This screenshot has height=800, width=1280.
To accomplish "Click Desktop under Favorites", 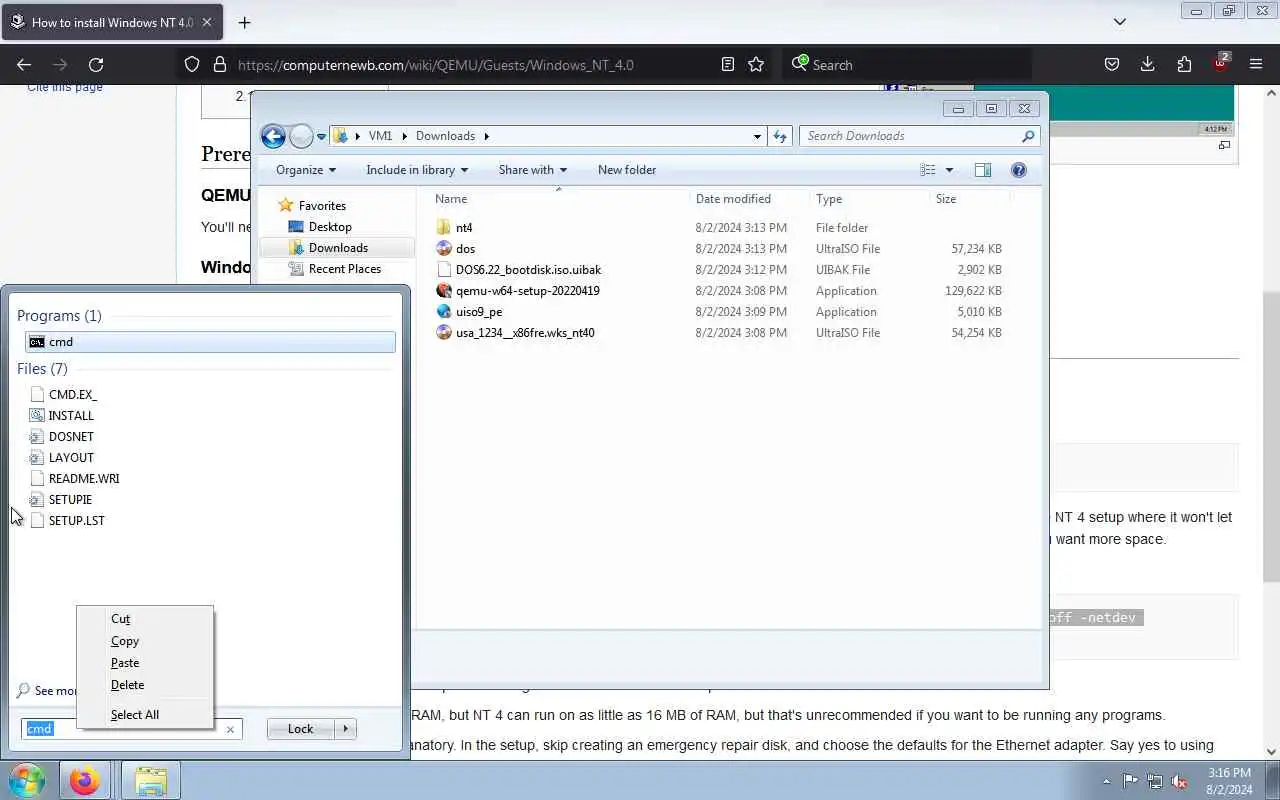I will click(330, 227).
